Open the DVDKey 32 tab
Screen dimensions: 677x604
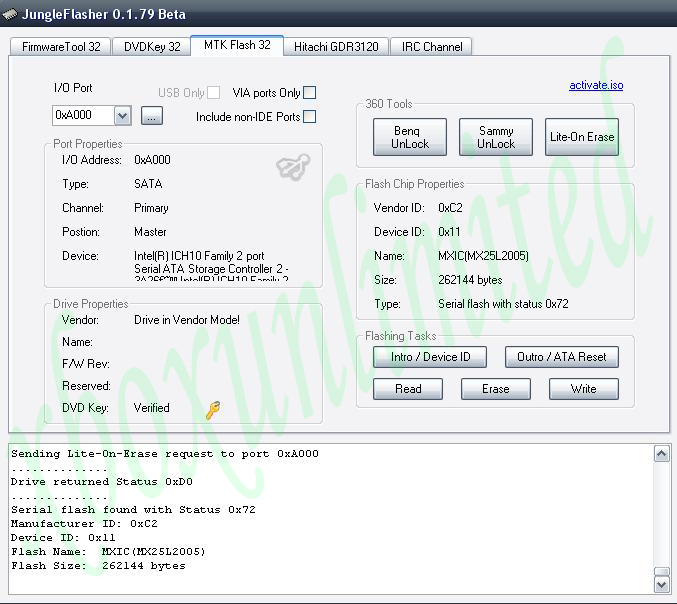152,47
